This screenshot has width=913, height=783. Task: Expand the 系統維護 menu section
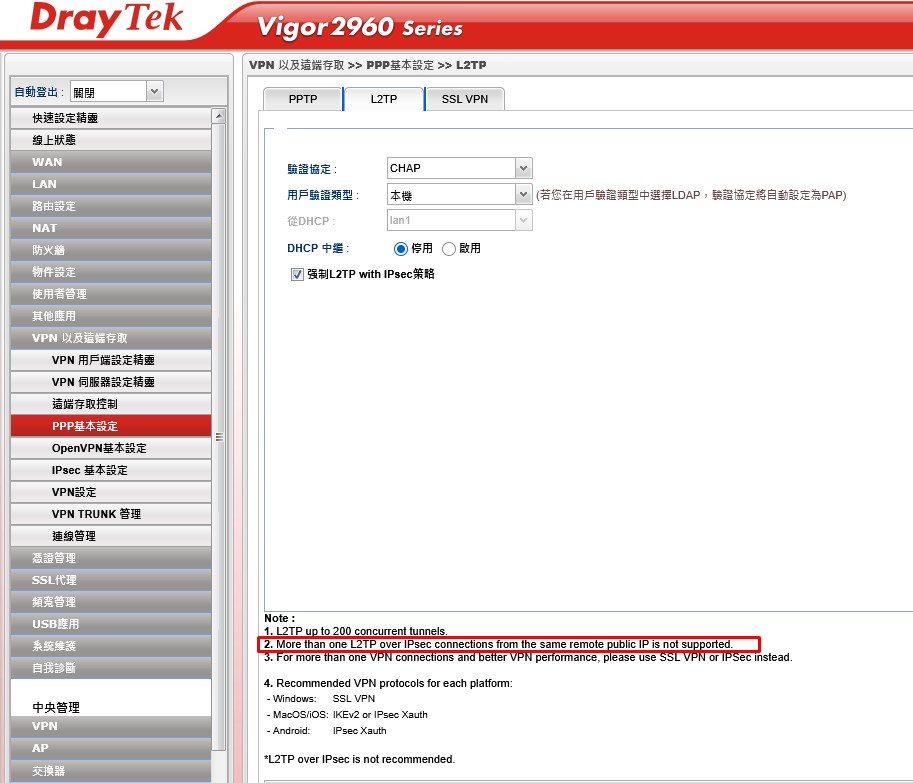(111, 646)
